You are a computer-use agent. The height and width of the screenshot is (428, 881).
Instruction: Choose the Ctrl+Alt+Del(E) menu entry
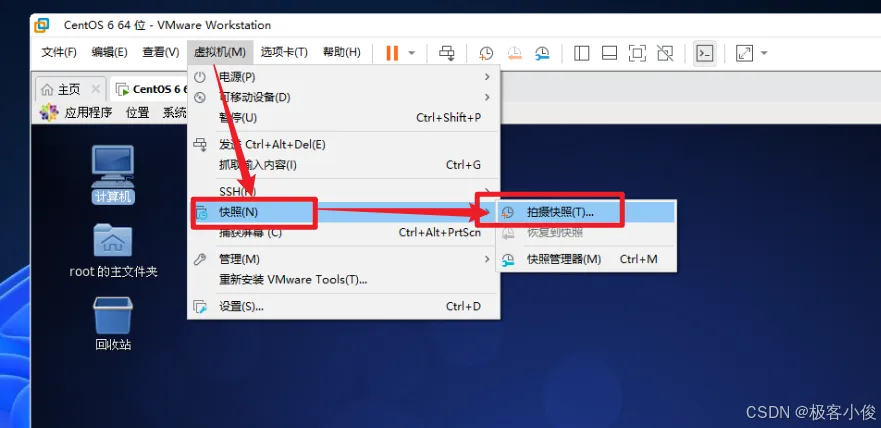coord(343,144)
